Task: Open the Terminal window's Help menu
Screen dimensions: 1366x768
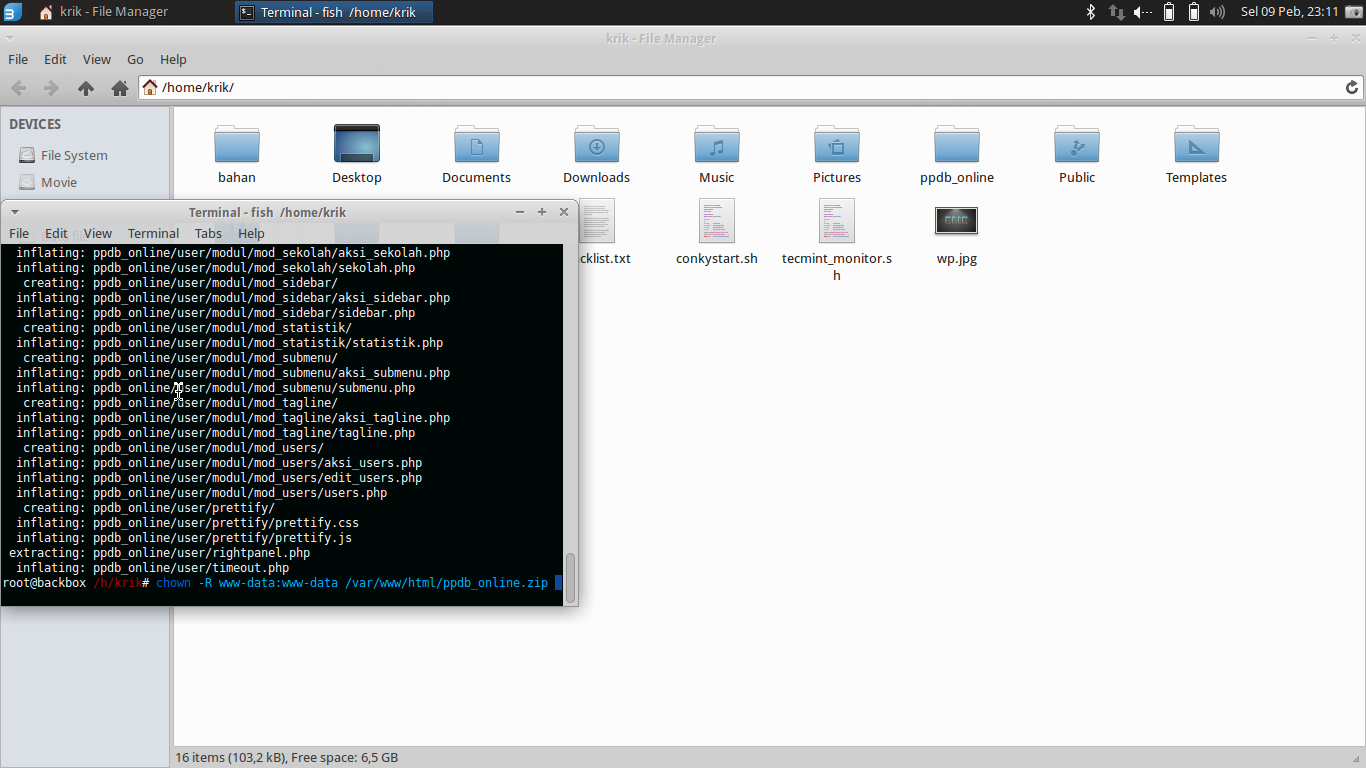Action: pyautogui.click(x=251, y=234)
